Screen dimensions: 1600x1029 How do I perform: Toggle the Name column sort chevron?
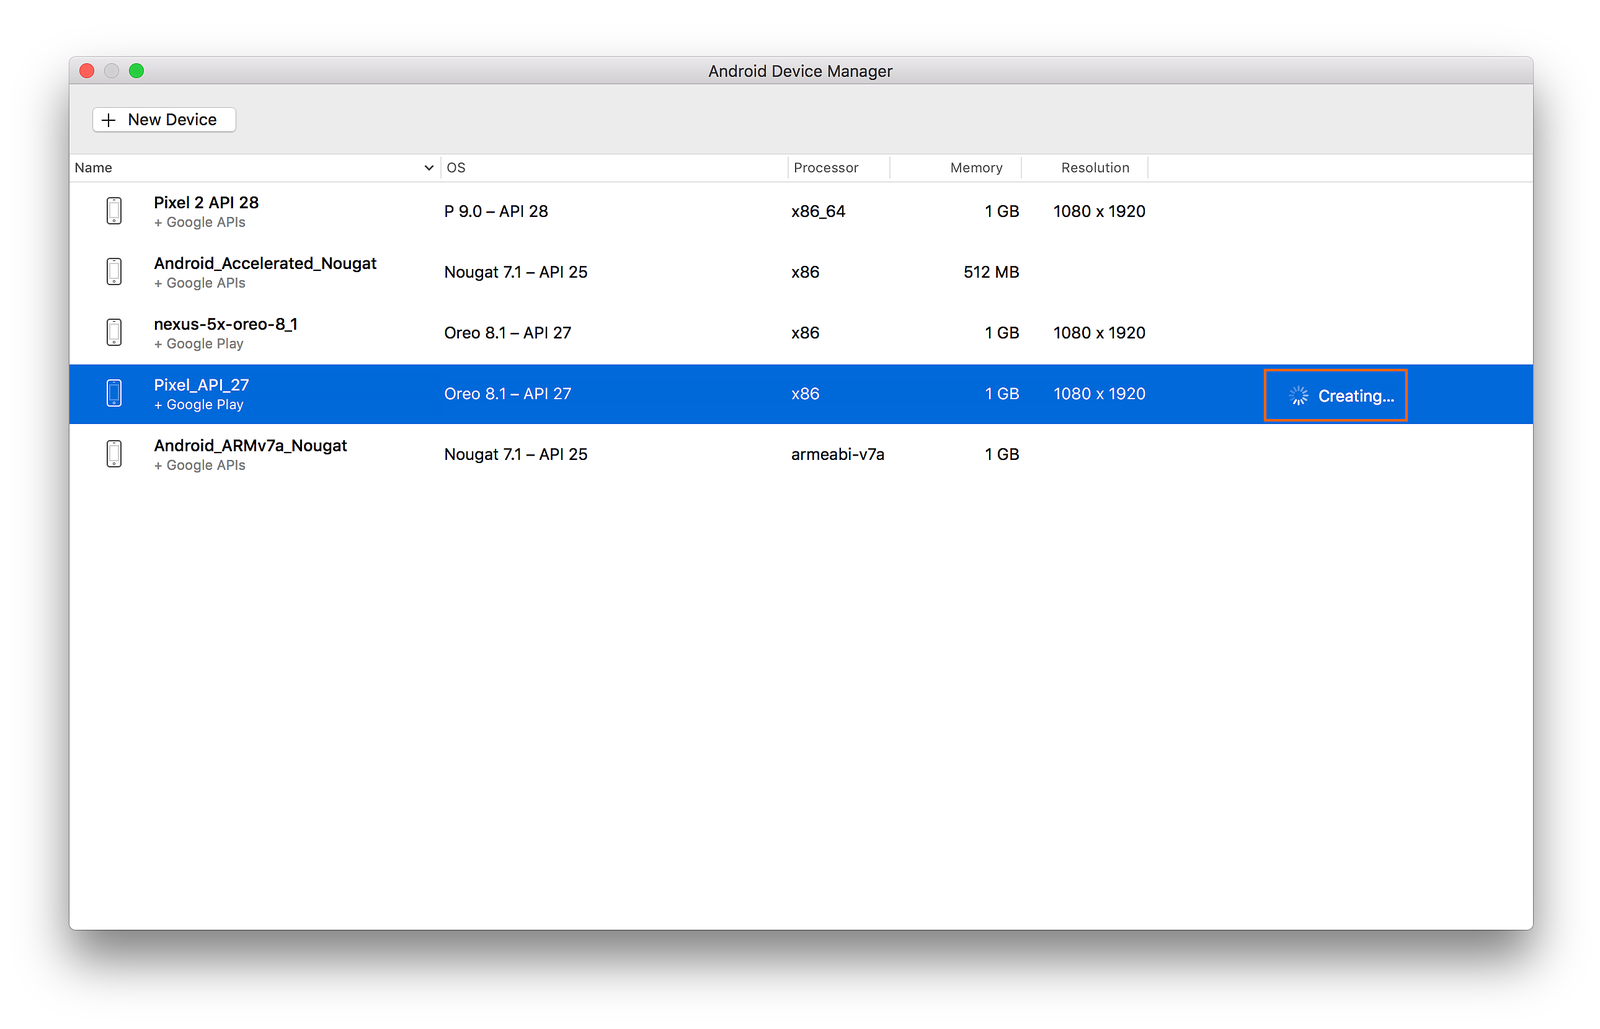429,168
